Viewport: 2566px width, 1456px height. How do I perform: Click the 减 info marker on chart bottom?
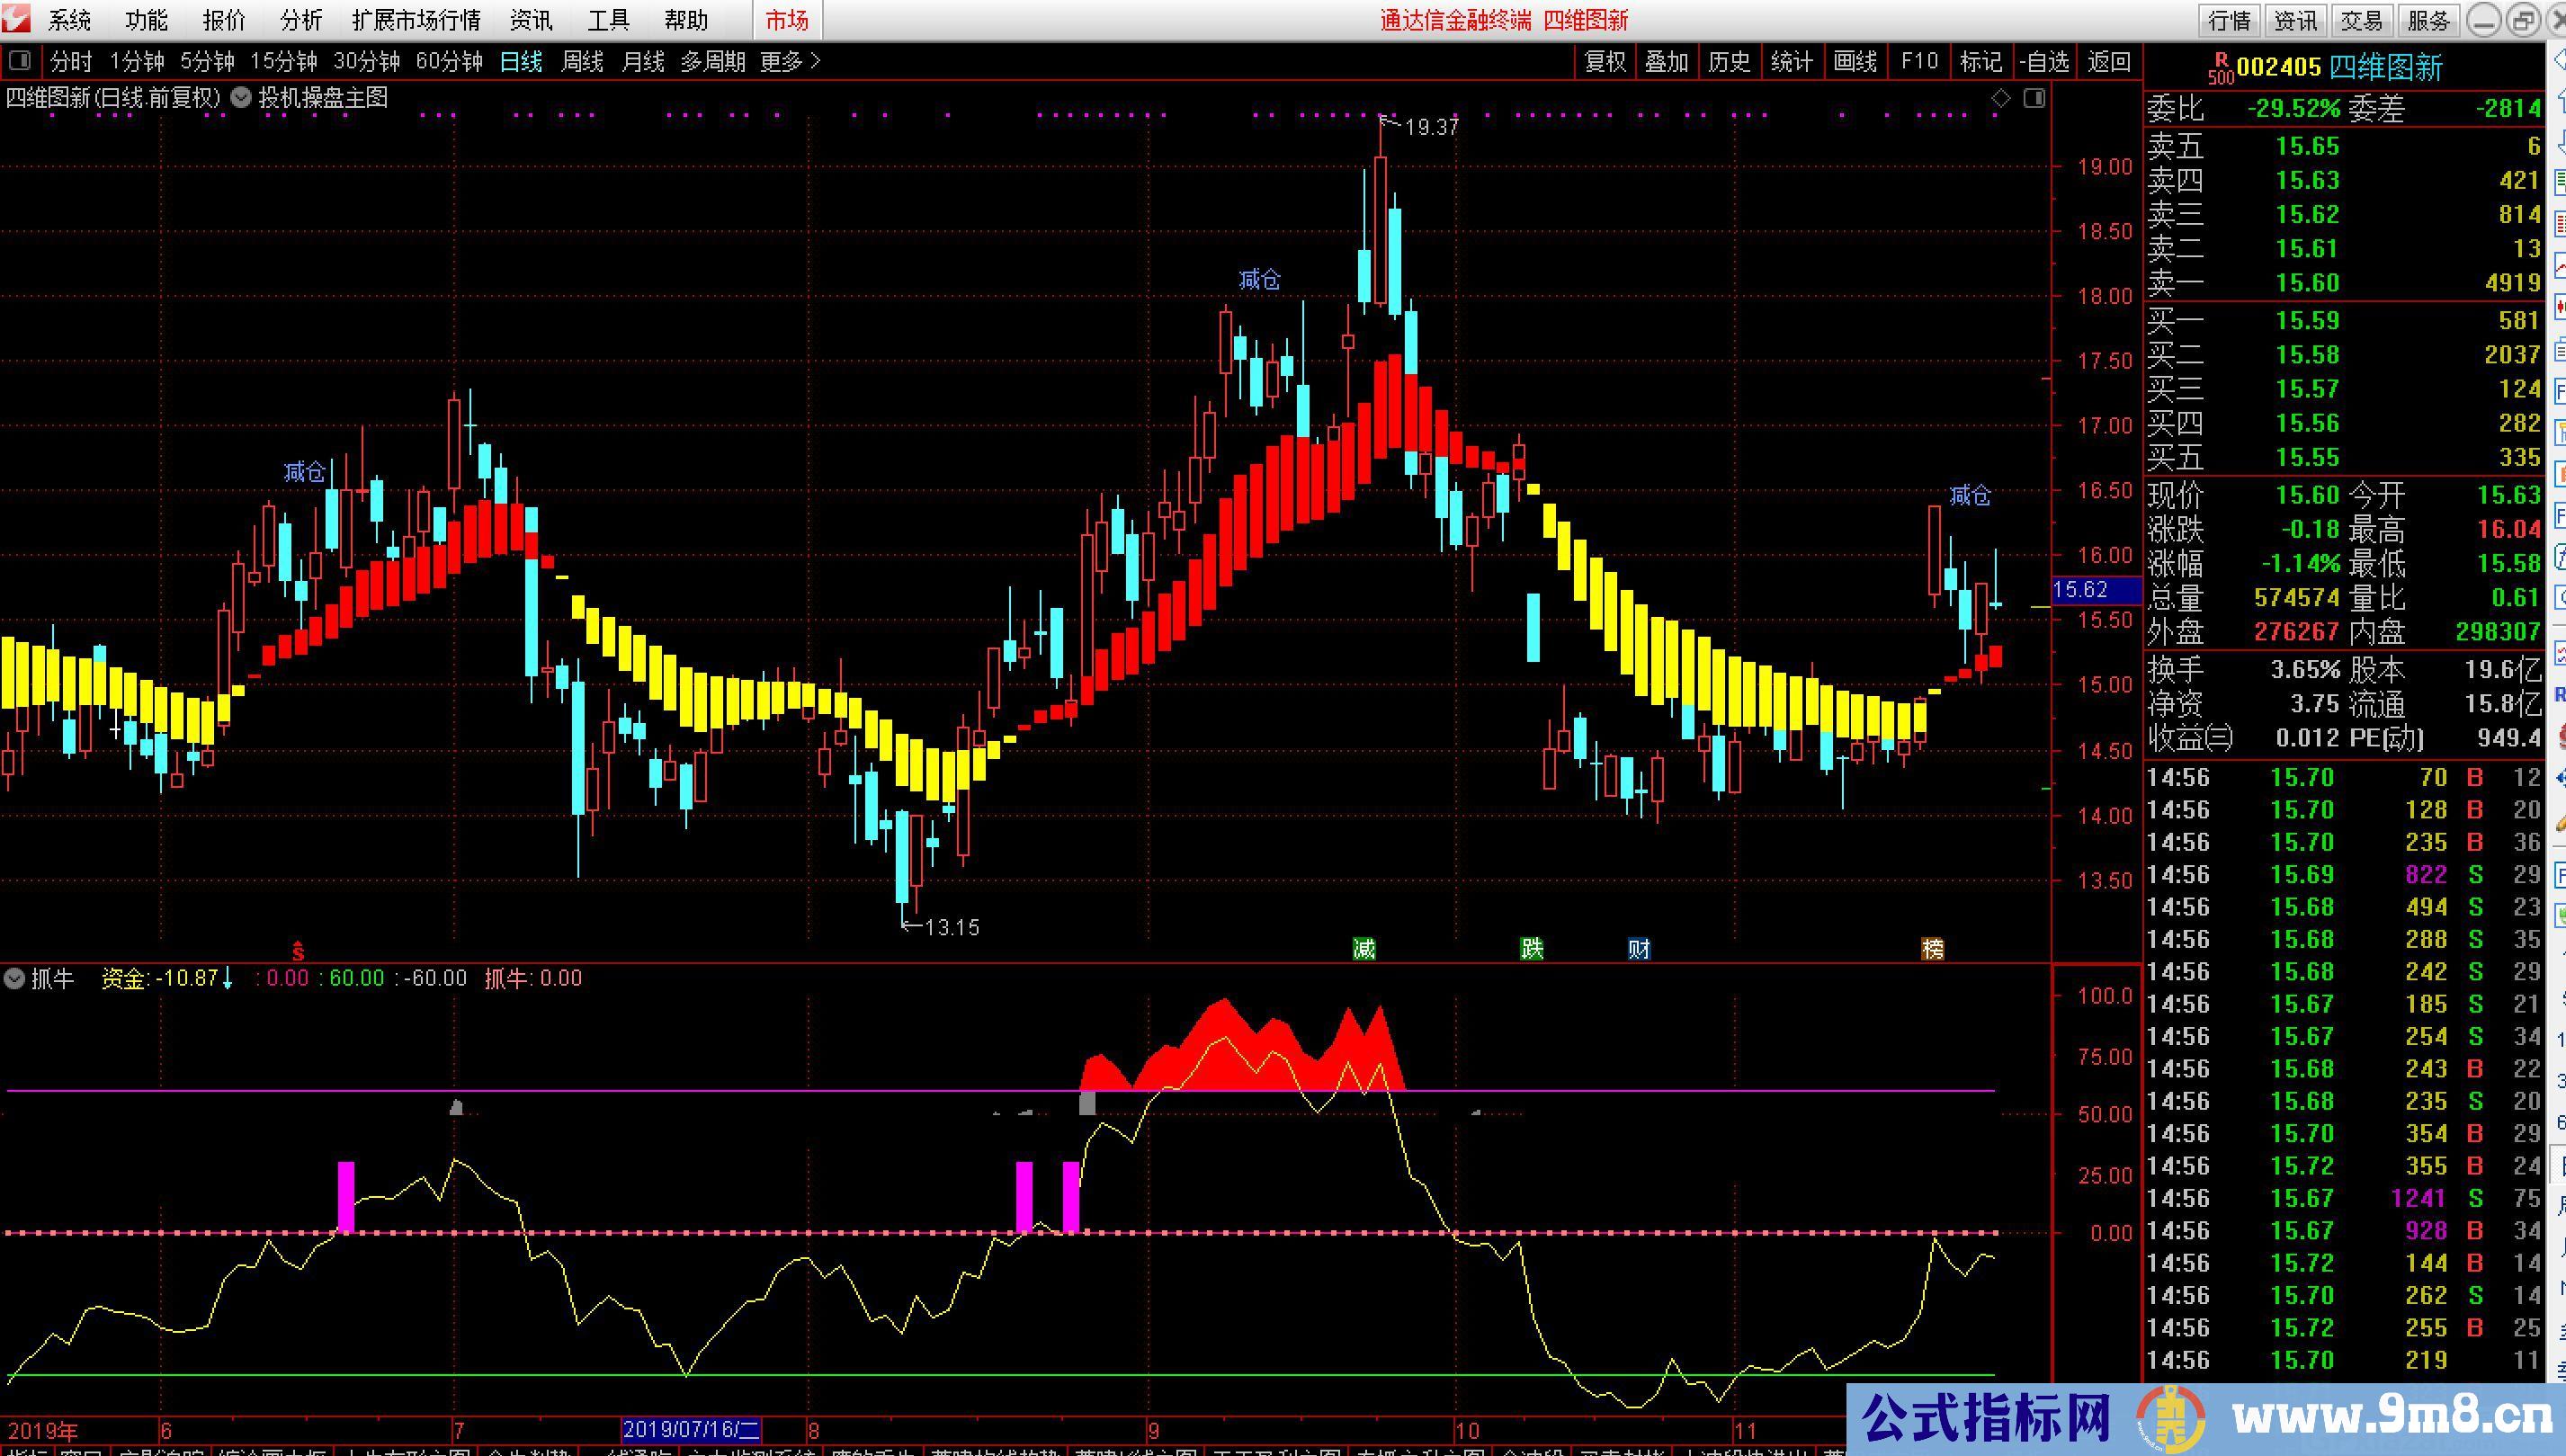point(1364,948)
